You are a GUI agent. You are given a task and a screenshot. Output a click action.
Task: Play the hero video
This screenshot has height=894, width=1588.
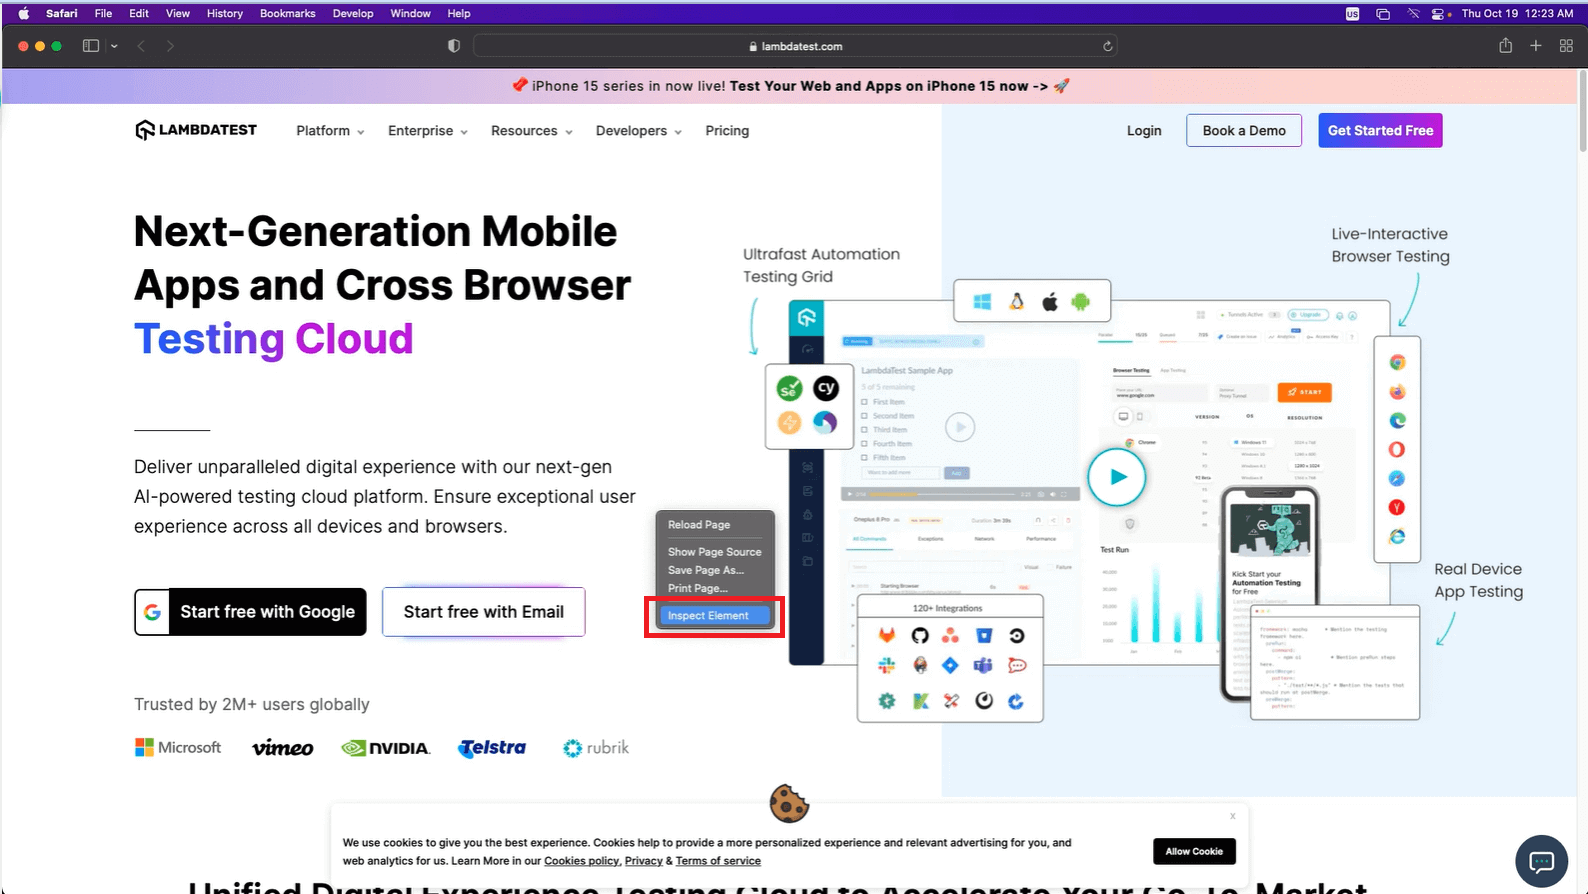pyautogui.click(x=1117, y=477)
